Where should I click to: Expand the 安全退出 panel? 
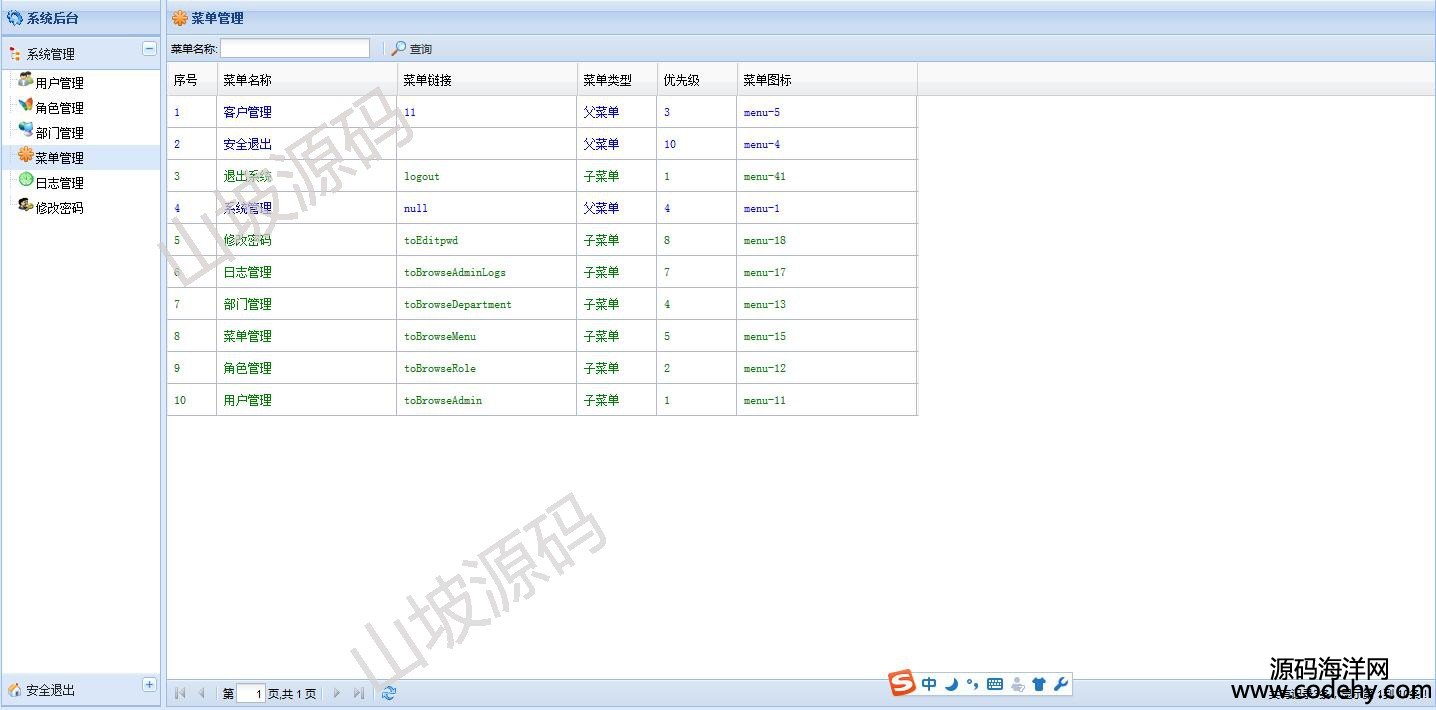[x=149, y=685]
